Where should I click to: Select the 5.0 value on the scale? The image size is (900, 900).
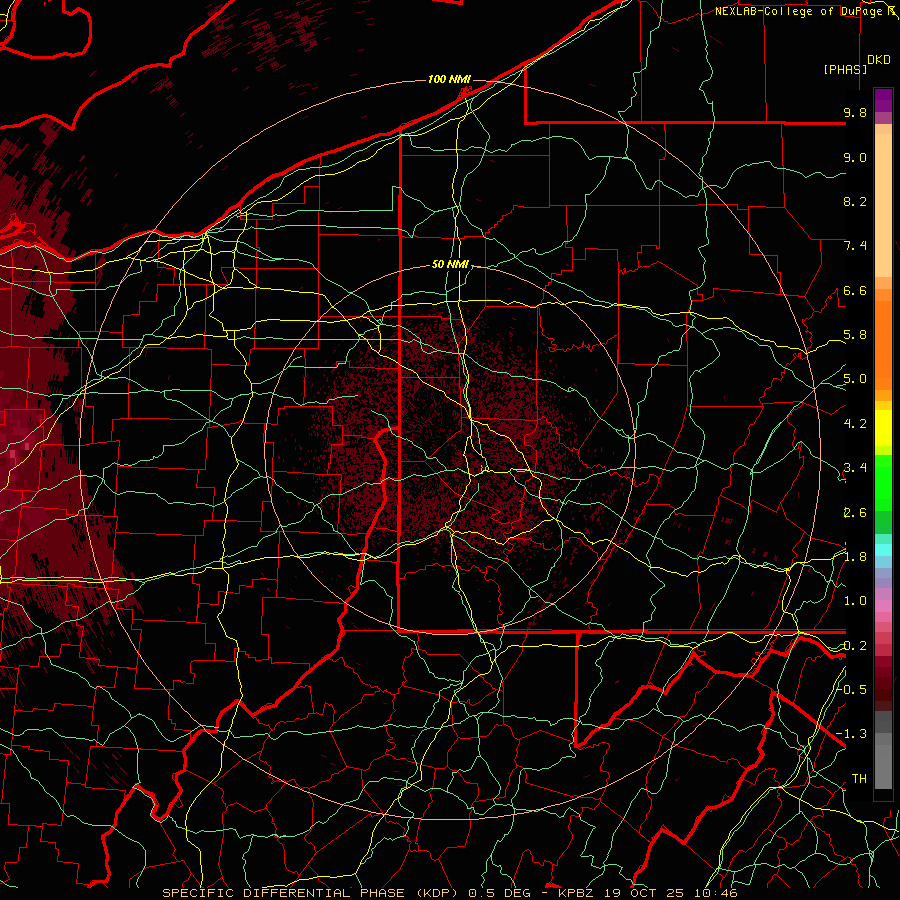point(855,379)
